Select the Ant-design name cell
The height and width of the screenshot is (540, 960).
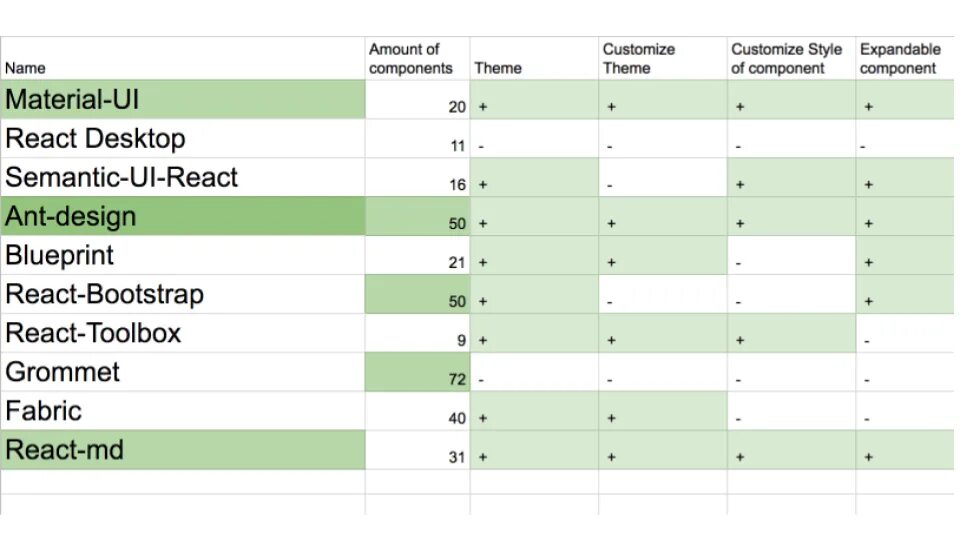tap(183, 217)
